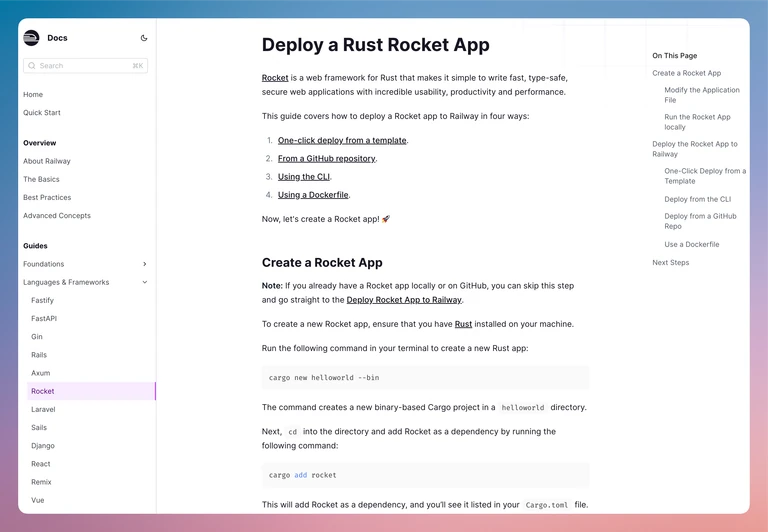The image size is (768, 532).
Task: Click the Overview section heading
Action: [40, 143]
